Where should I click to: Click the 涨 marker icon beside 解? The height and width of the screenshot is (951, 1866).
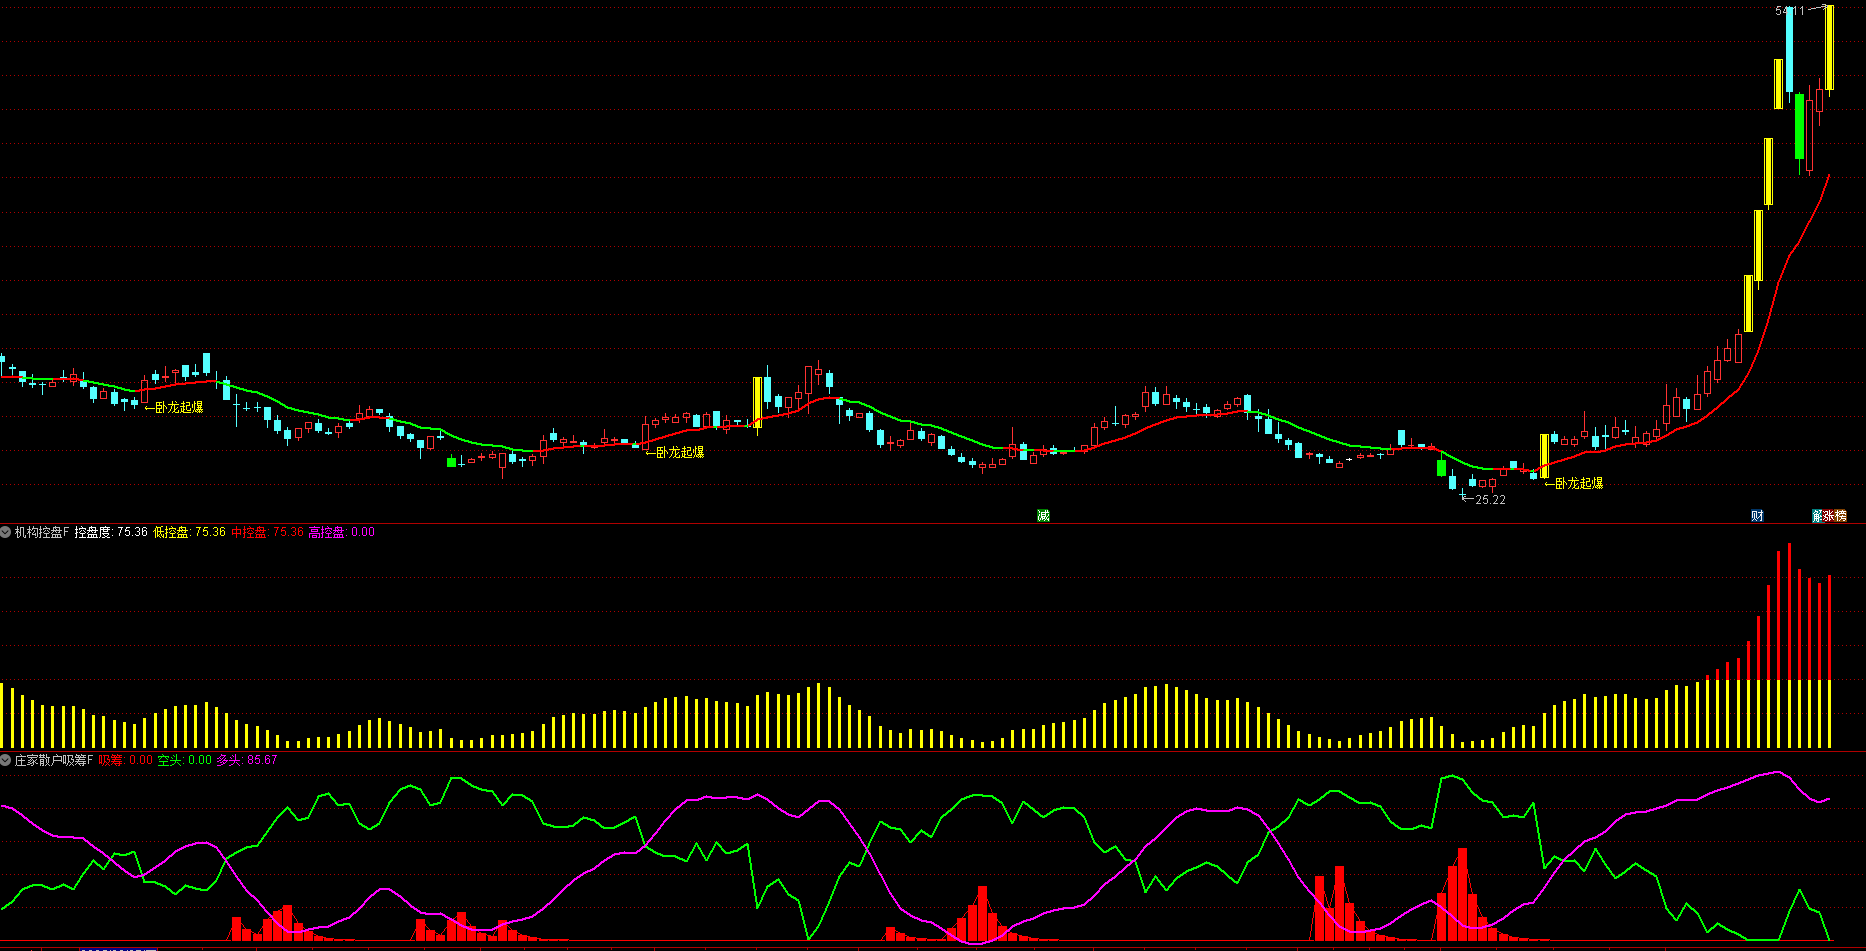point(1829,516)
